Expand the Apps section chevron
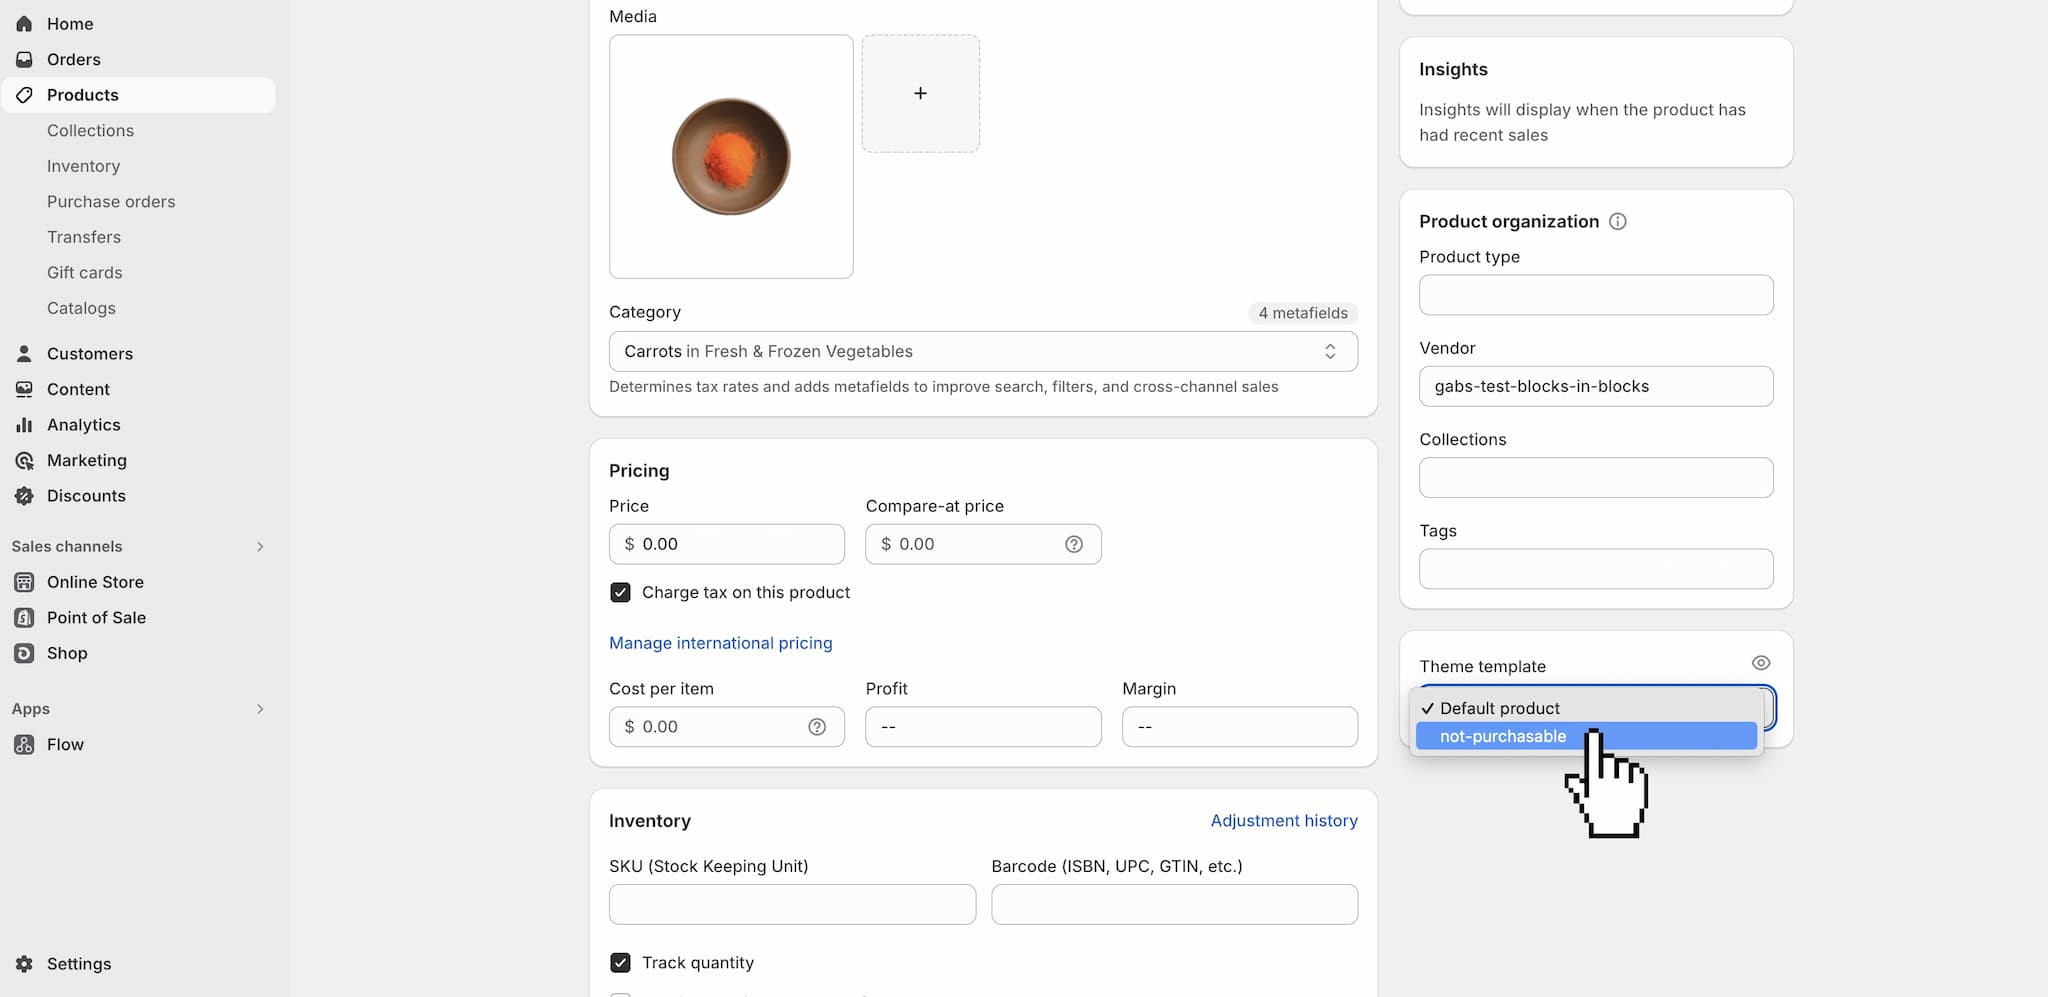 click(x=260, y=709)
